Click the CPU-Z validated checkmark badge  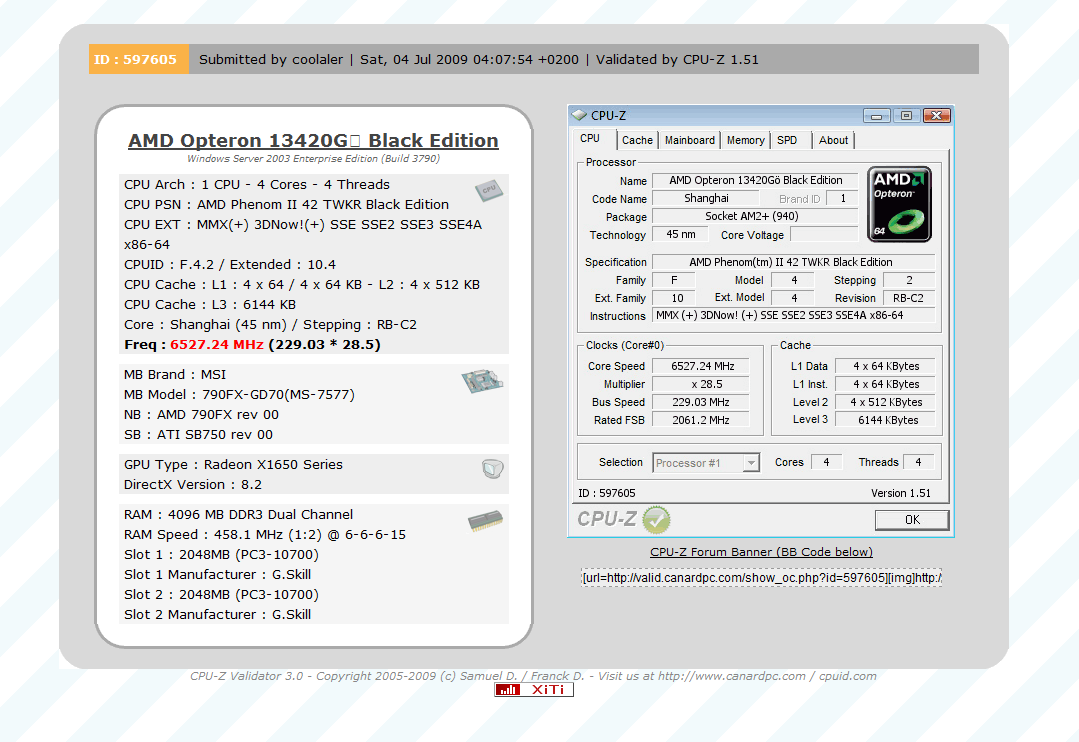pos(656,520)
